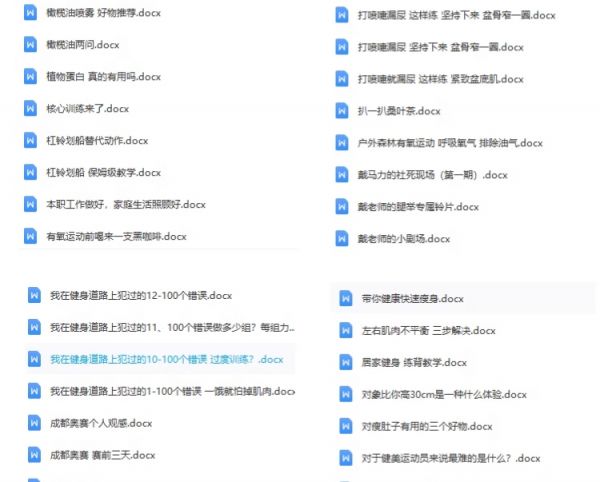
Task: Click file name 左右肌肉不平衡 三步解决.docx
Action: click(428, 331)
